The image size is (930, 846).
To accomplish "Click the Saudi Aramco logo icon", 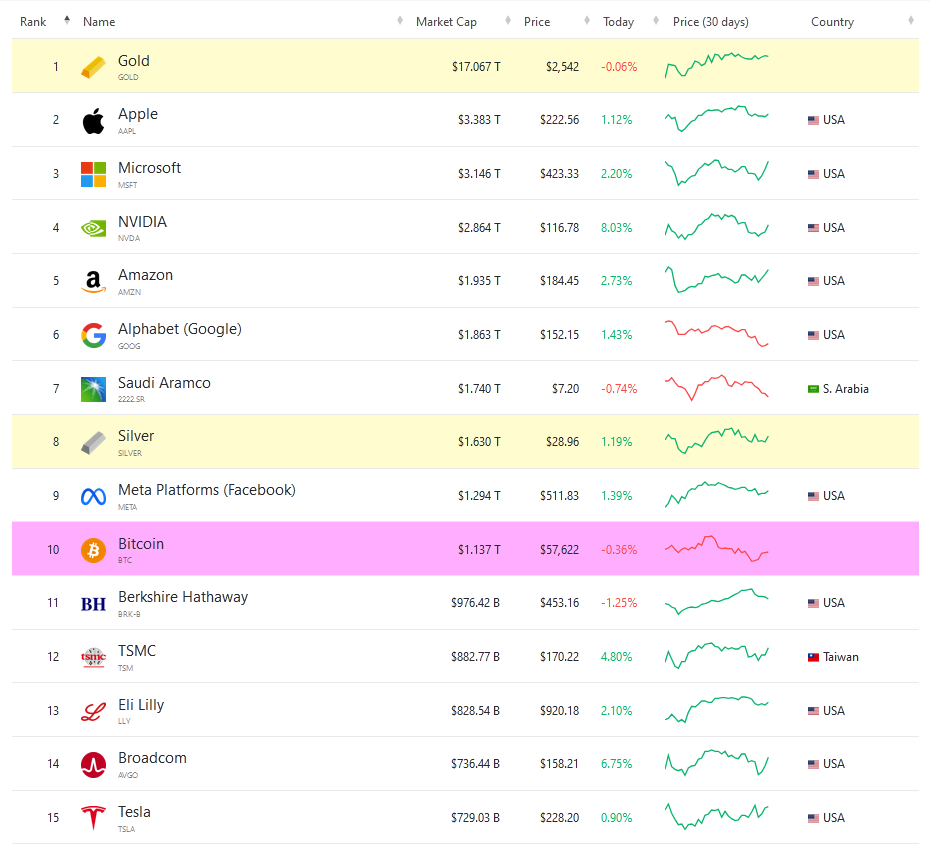I will [x=93, y=389].
